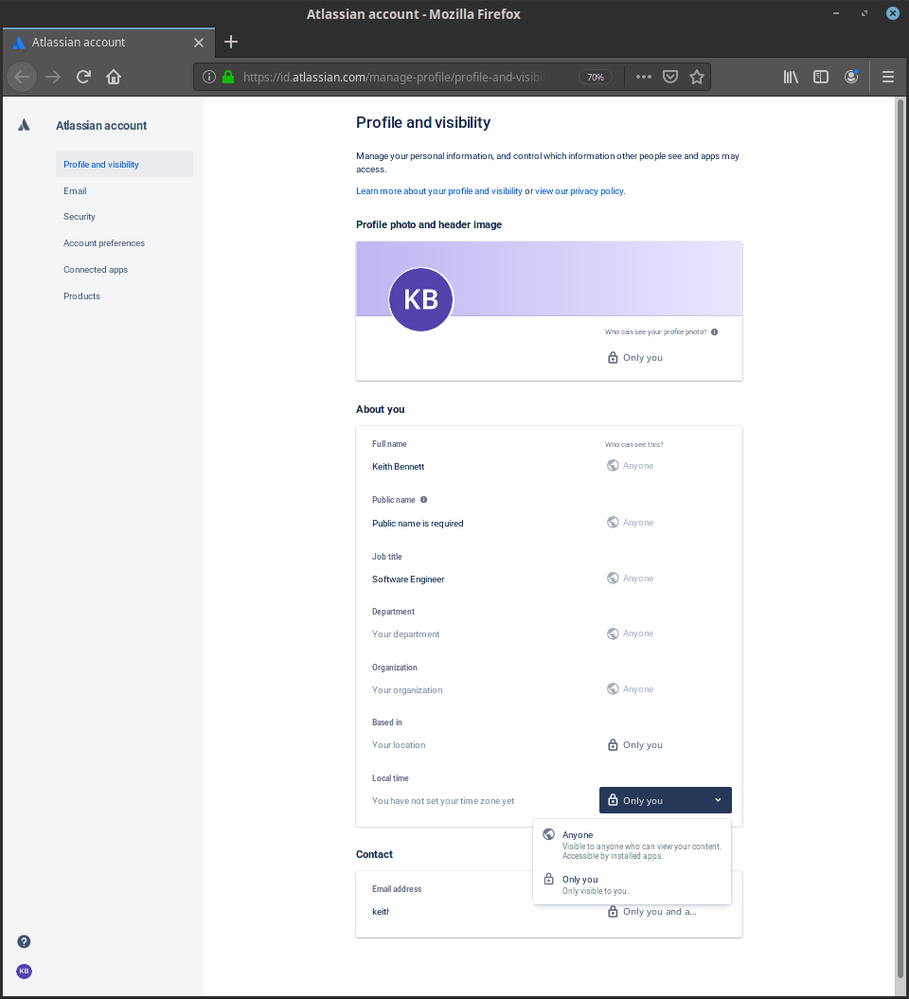This screenshot has height=999, width=909.
Task: Click Organization Anyone visibility setting
Action: pos(631,689)
